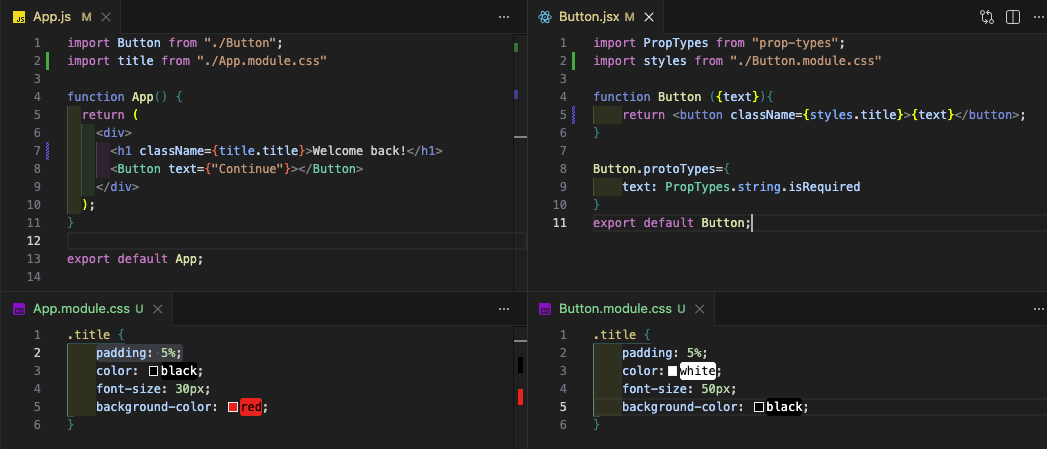The image size is (1047, 449).
Task: Select the Button.module.css tab
Action: coord(615,309)
